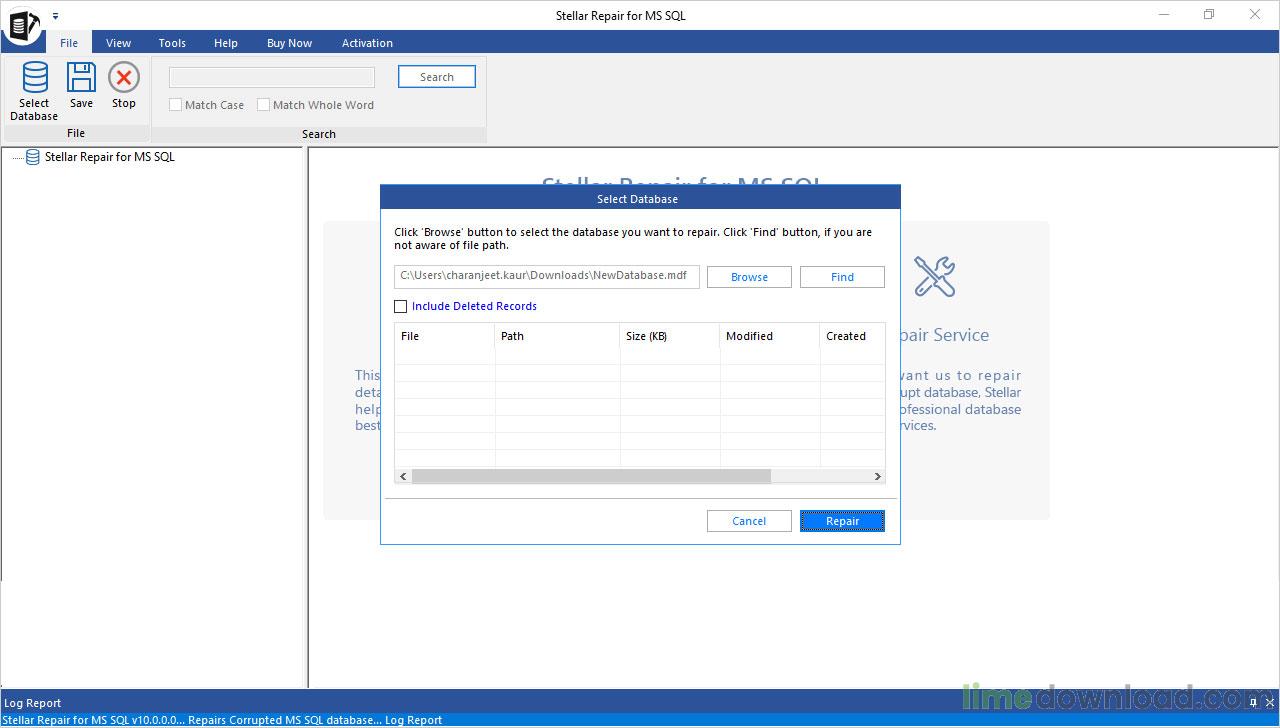Click the database icon in tree panel
Viewport: 1280px width, 728px height.
coord(33,157)
